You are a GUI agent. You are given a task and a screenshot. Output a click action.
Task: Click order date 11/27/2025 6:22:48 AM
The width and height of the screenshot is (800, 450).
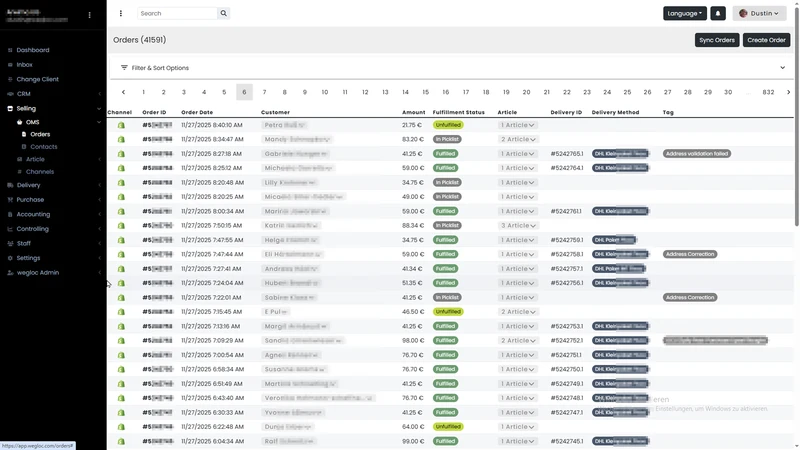212,427
